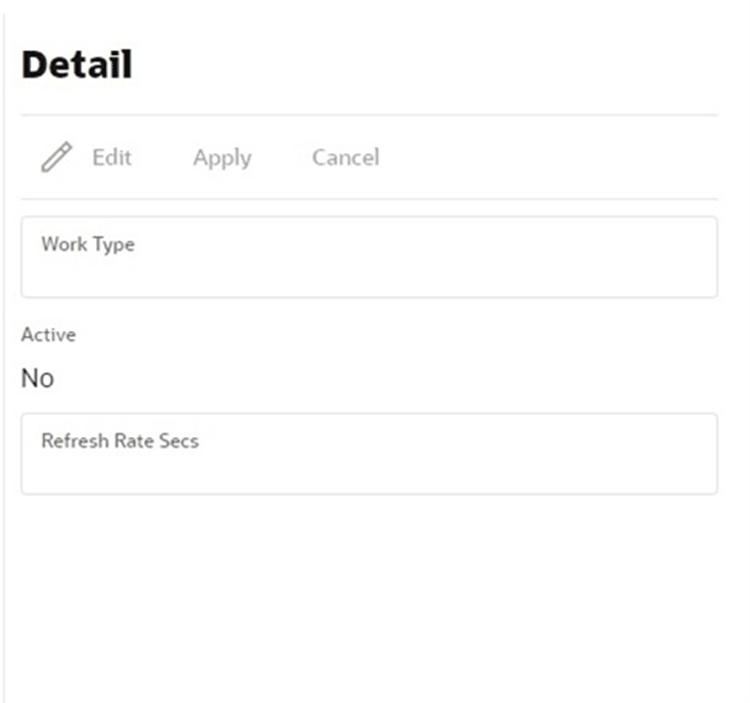
Task: Click the Detail panel heading
Action: pyautogui.click(x=77, y=65)
